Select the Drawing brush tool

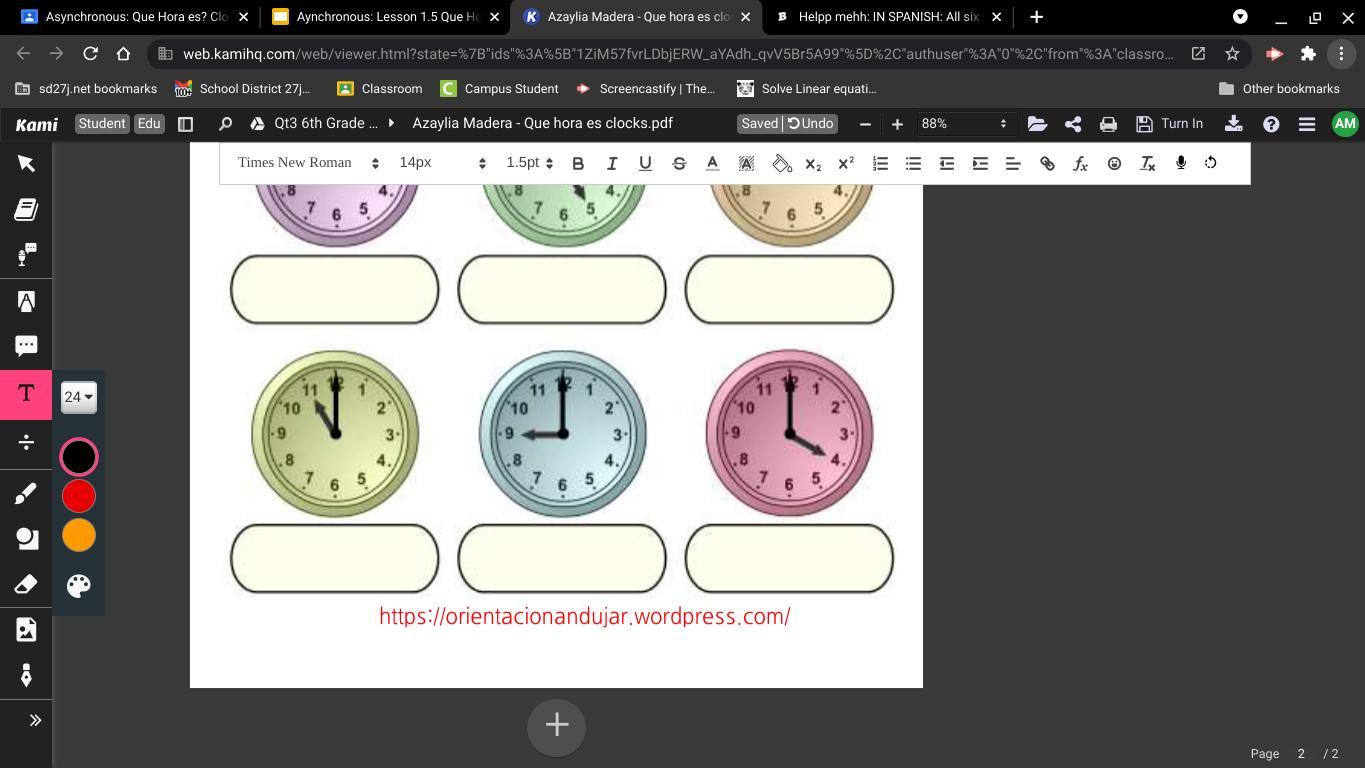26,493
